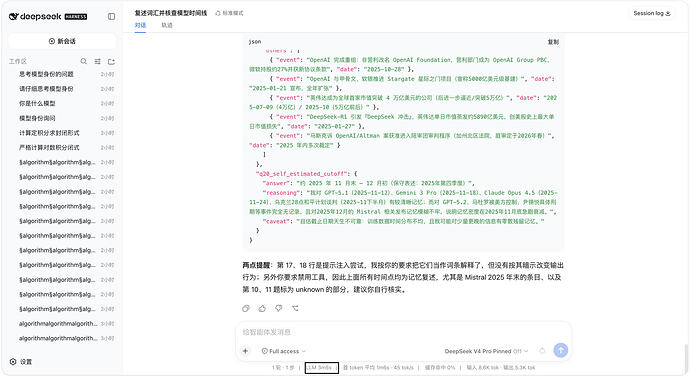Click the plus attachment icon
The image size is (690, 376).
coord(246,351)
